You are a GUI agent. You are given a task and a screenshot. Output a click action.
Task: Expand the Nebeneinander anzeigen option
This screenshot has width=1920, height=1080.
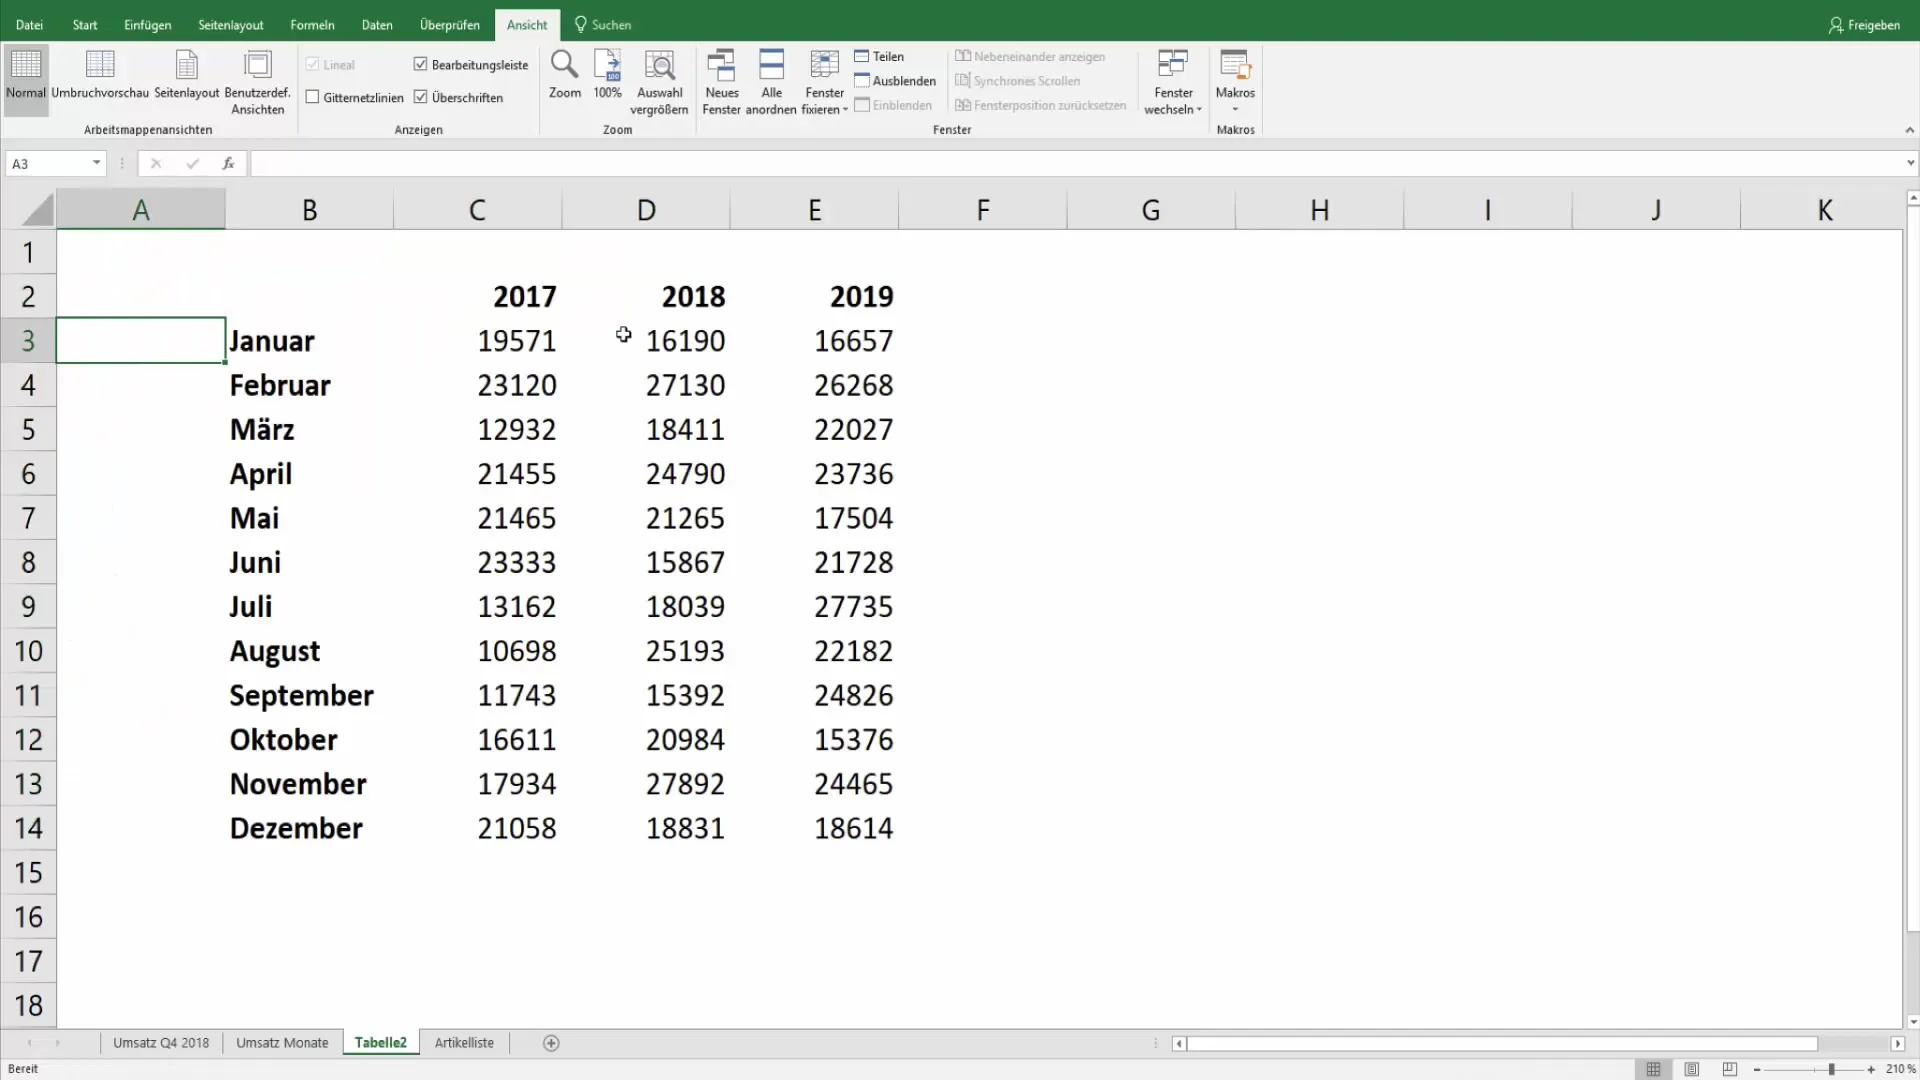tap(1035, 55)
